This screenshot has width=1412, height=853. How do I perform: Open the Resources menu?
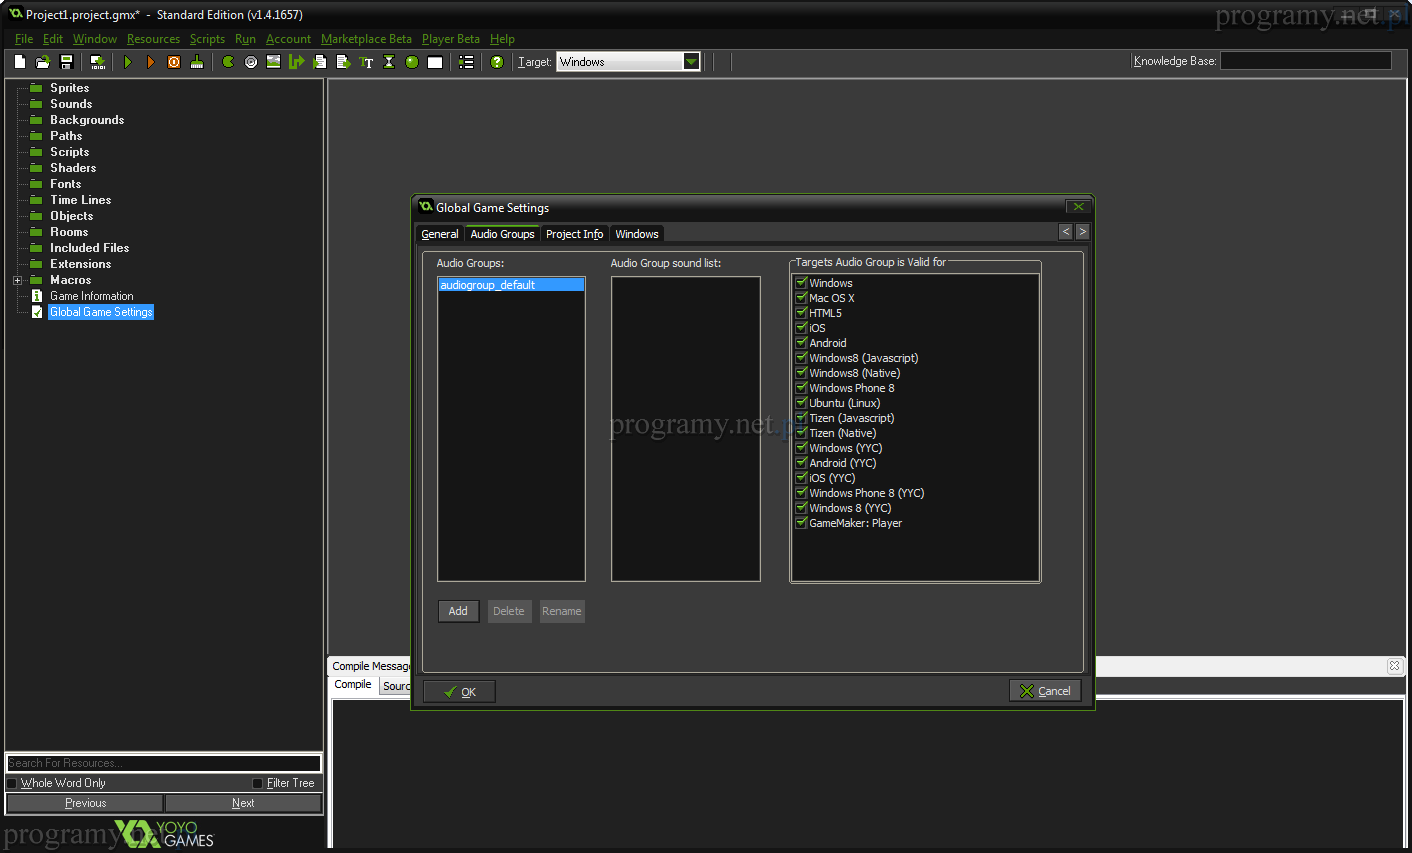153,39
